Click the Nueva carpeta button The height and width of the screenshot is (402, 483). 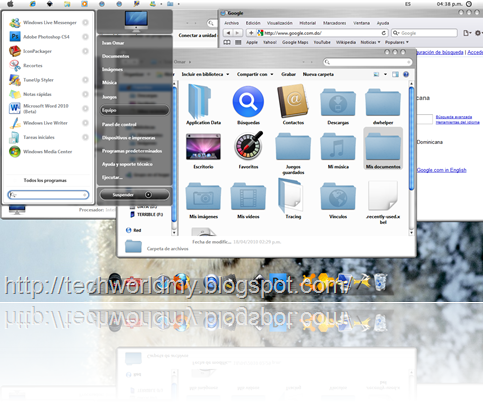(x=318, y=74)
